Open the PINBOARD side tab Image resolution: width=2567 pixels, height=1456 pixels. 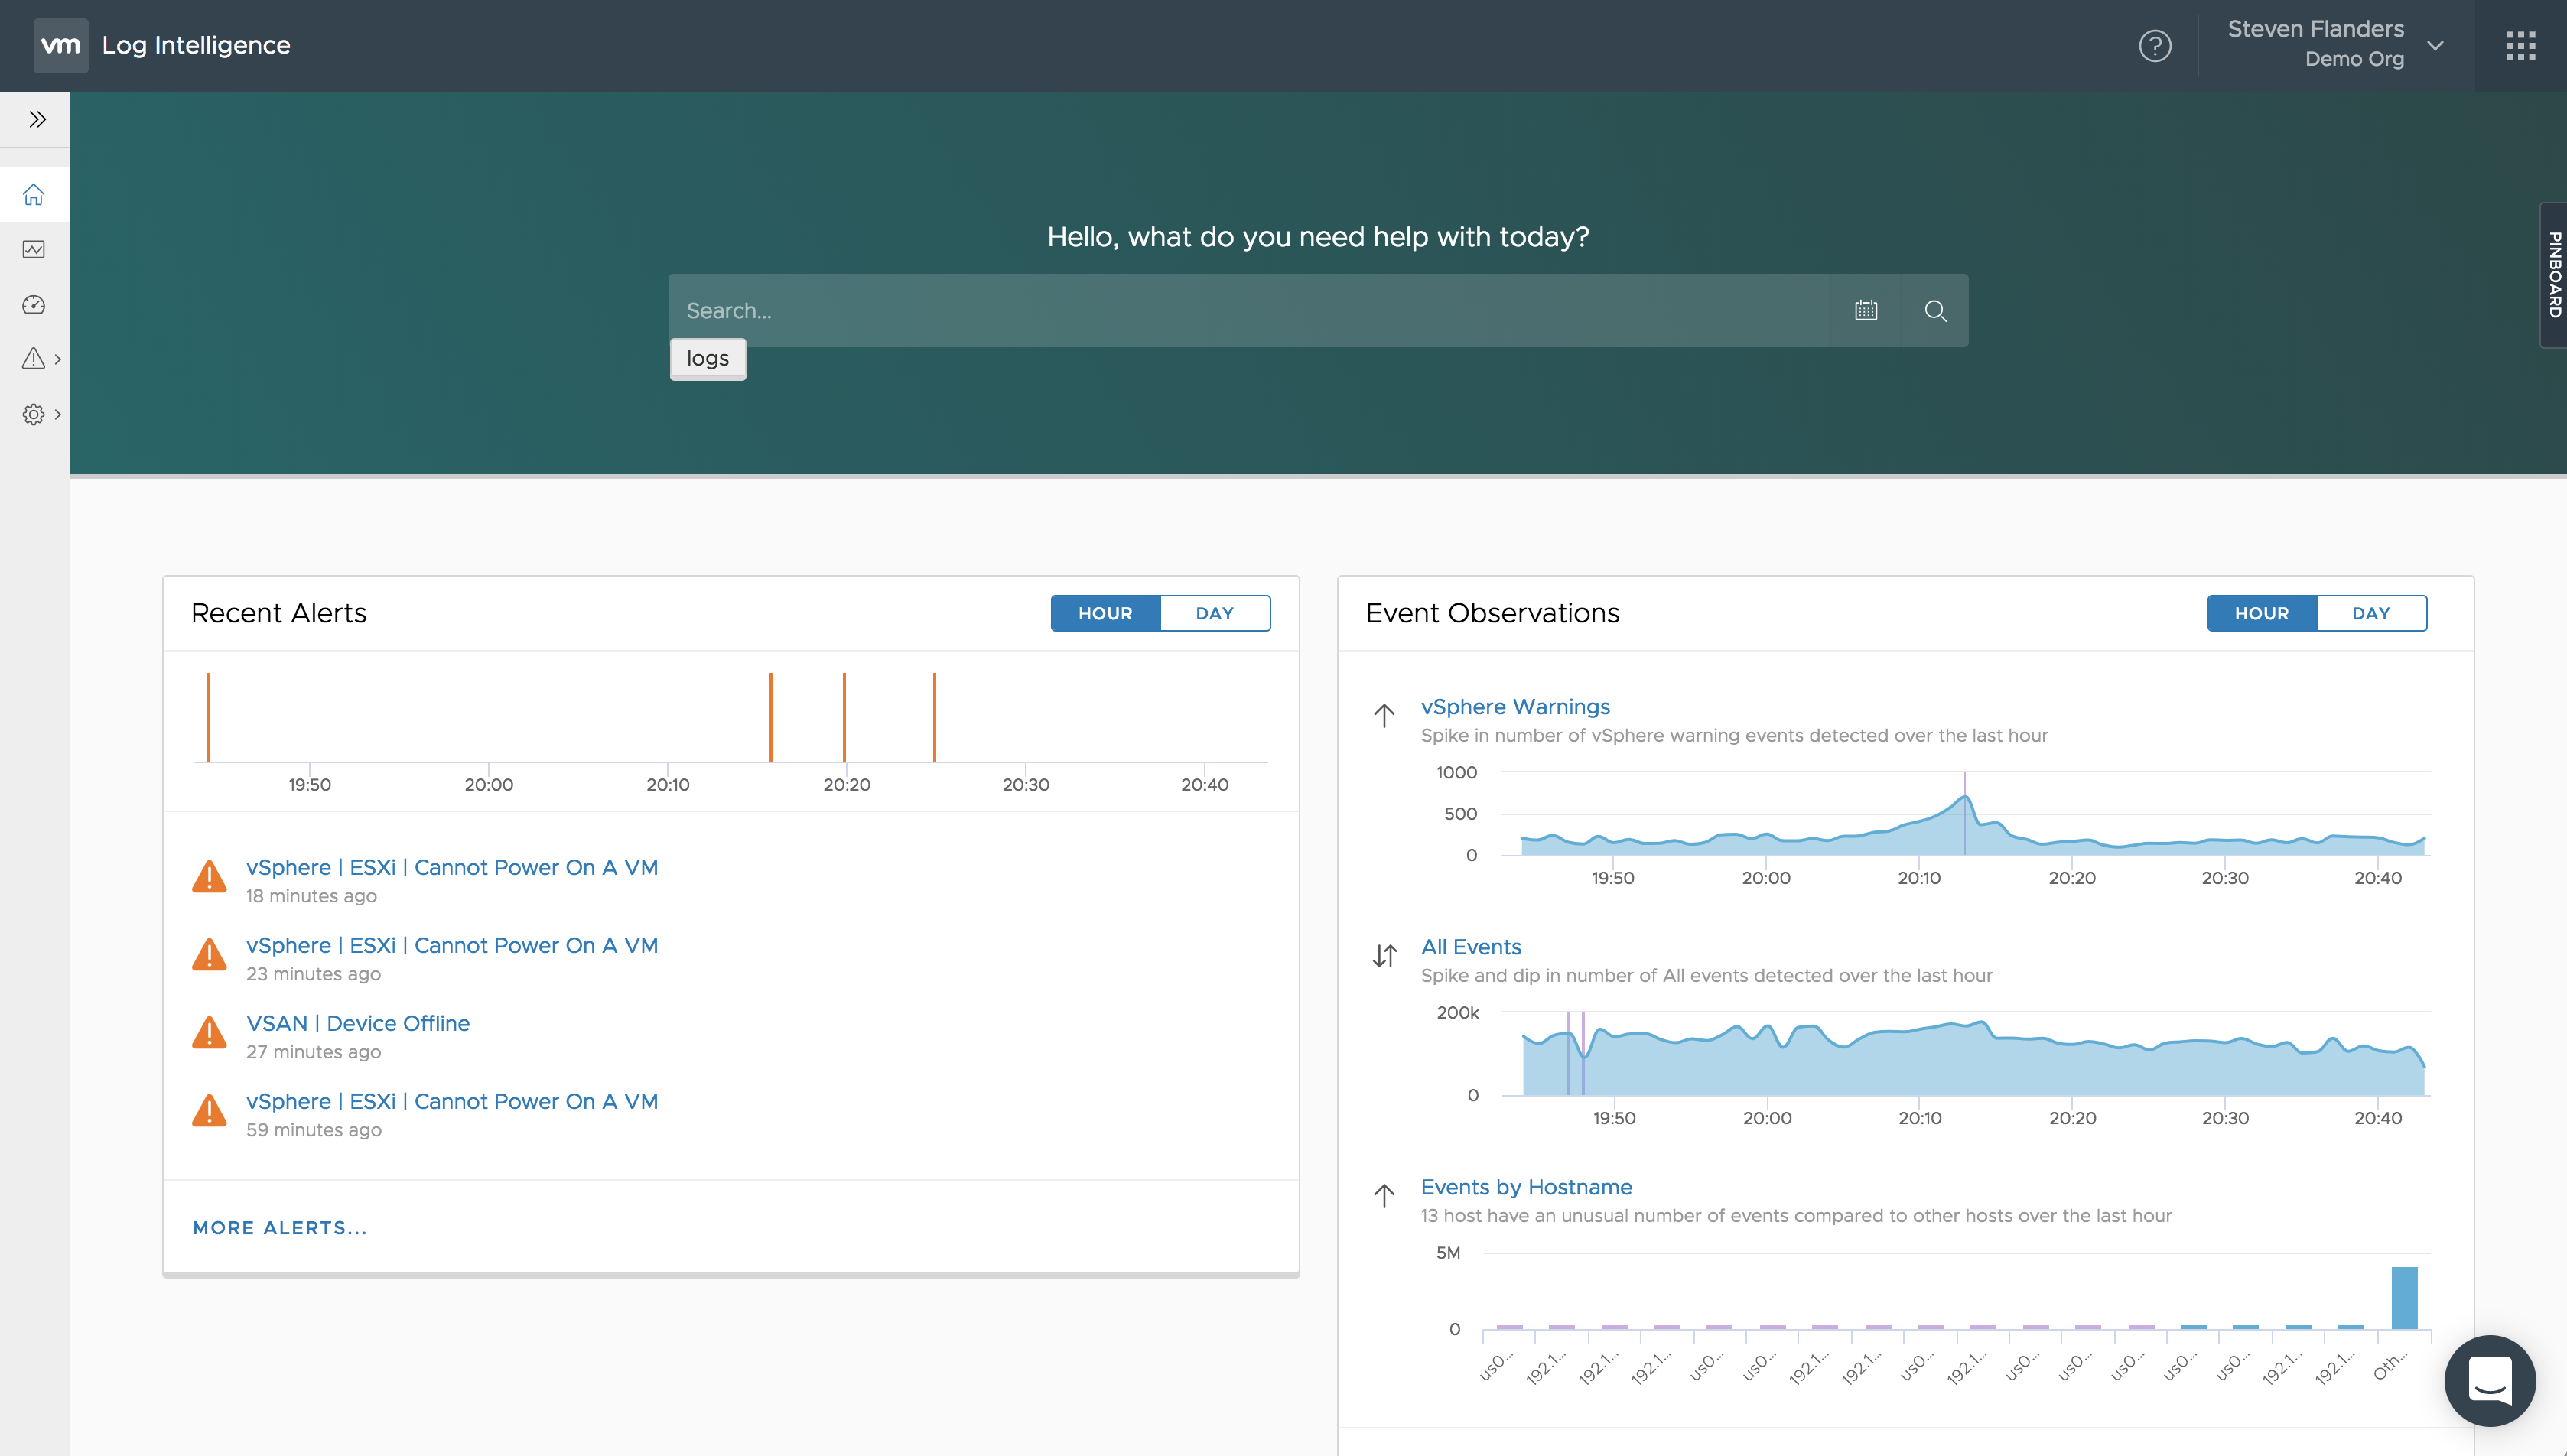[x=2553, y=275]
